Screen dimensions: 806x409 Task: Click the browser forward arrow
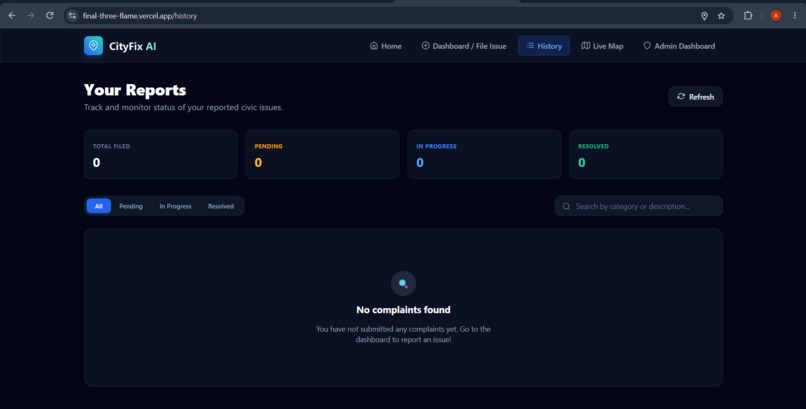31,15
